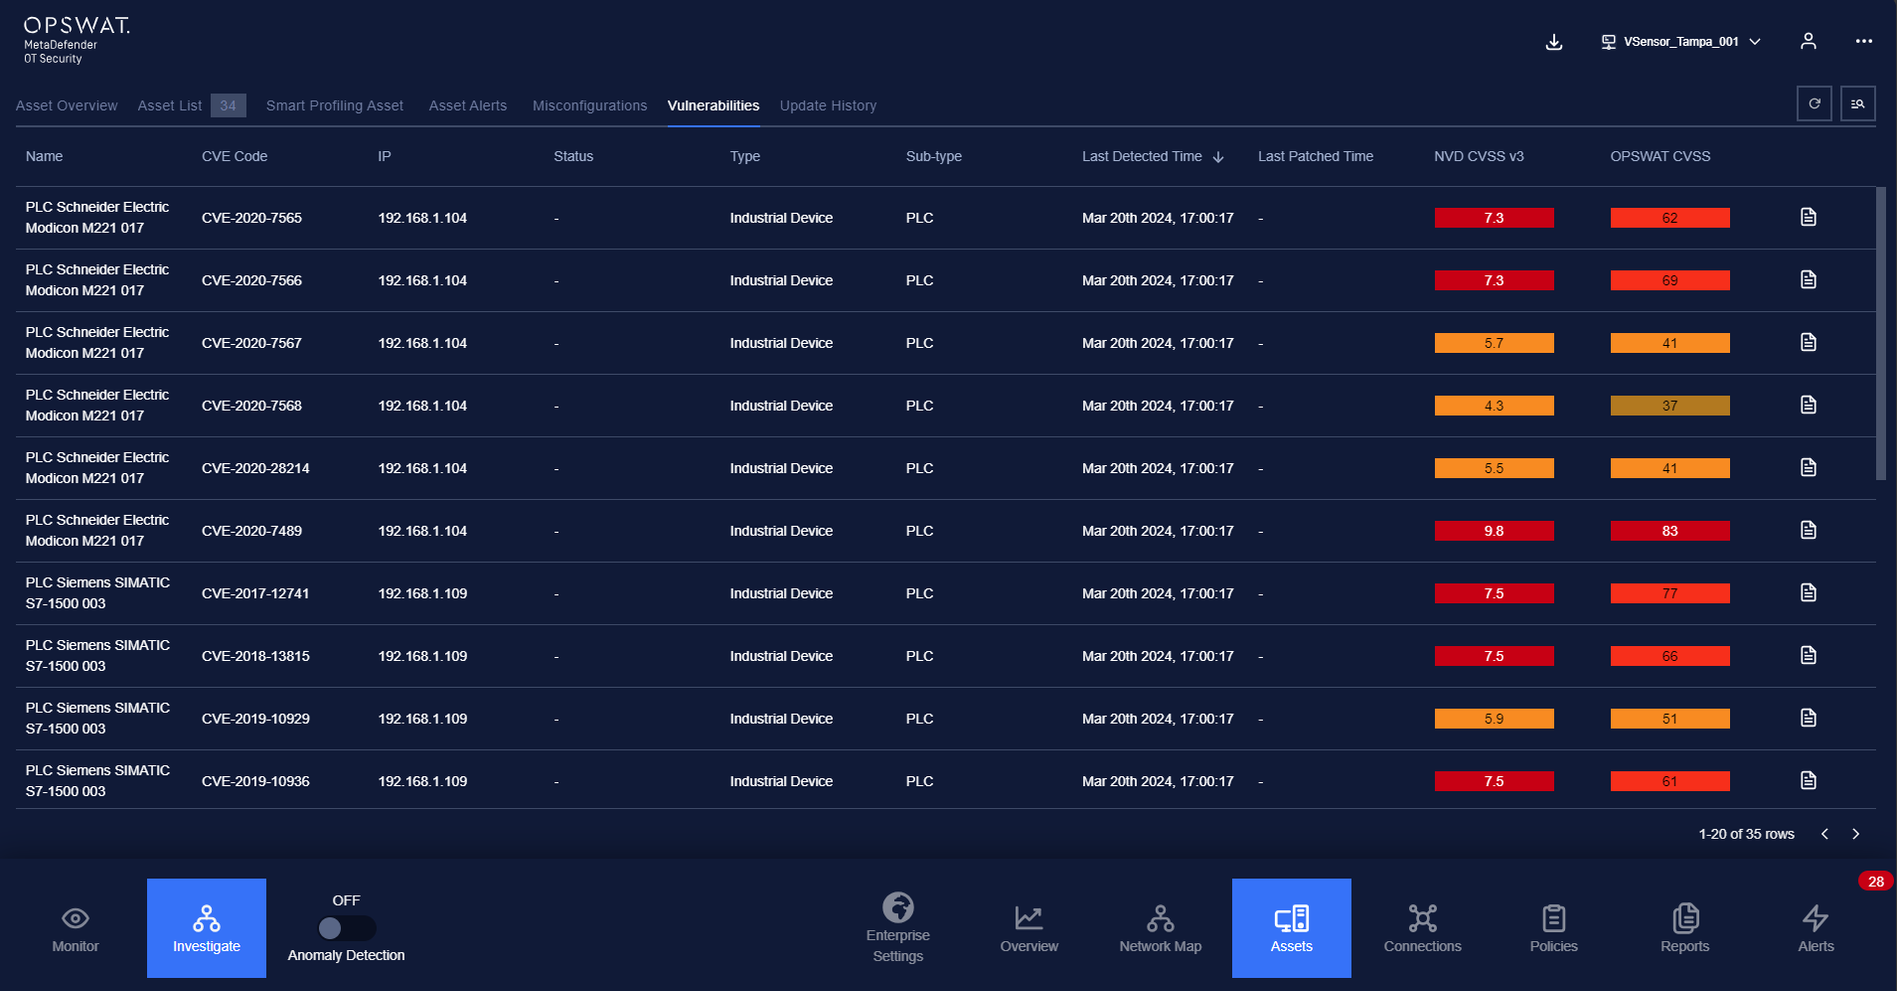Click OPSWAT score 37 brown bar
Image resolution: width=1897 pixels, height=991 pixels.
(1670, 406)
